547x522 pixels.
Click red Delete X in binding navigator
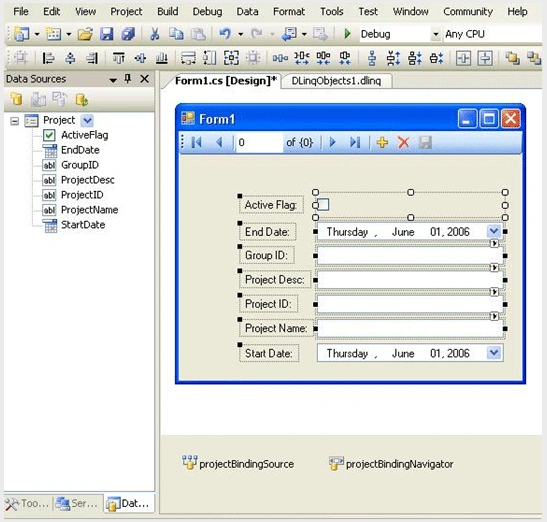pos(404,142)
